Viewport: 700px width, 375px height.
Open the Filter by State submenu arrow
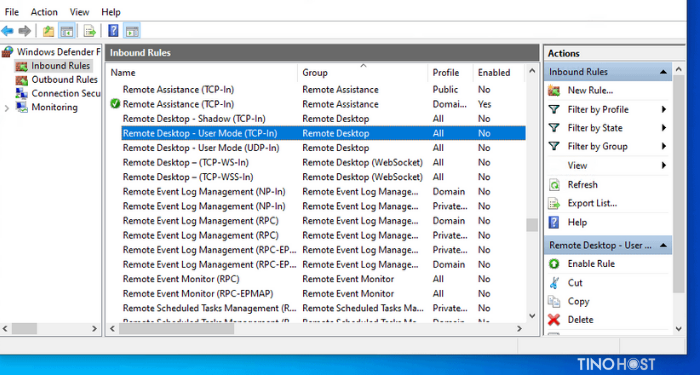(664, 128)
